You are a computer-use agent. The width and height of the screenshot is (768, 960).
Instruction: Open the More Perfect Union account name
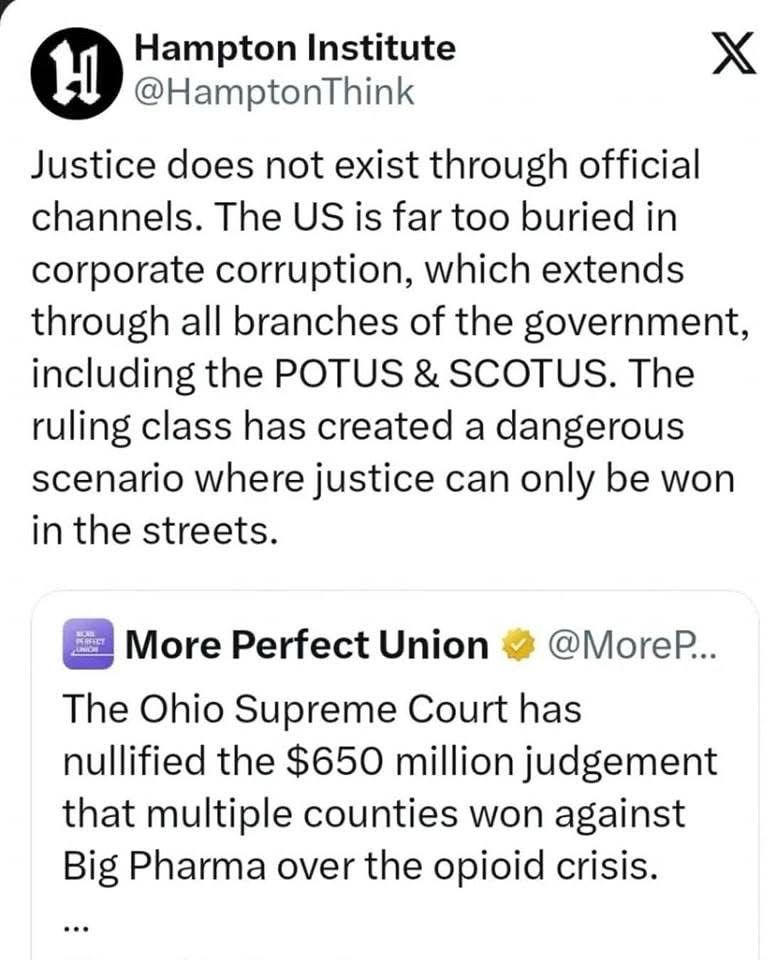(306, 646)
